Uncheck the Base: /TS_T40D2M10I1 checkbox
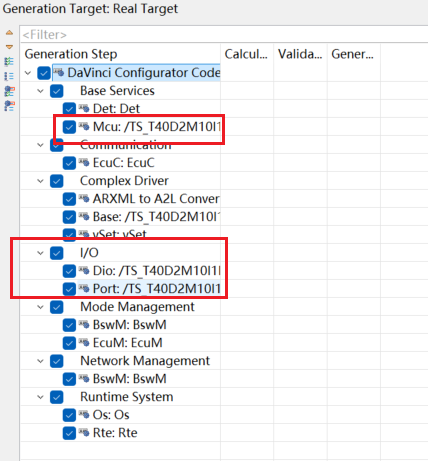This screenshot has width=428, height=461. [x=69, y=217]
